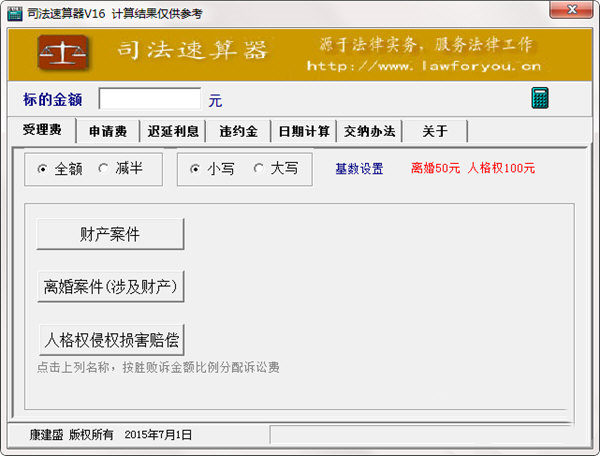Switch to the 违约金 tab

point(238,132)
